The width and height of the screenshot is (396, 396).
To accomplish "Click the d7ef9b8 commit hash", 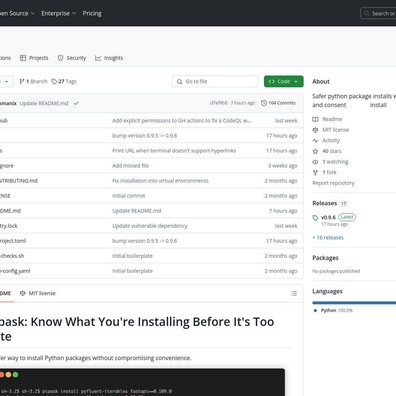I will [219, 103].
